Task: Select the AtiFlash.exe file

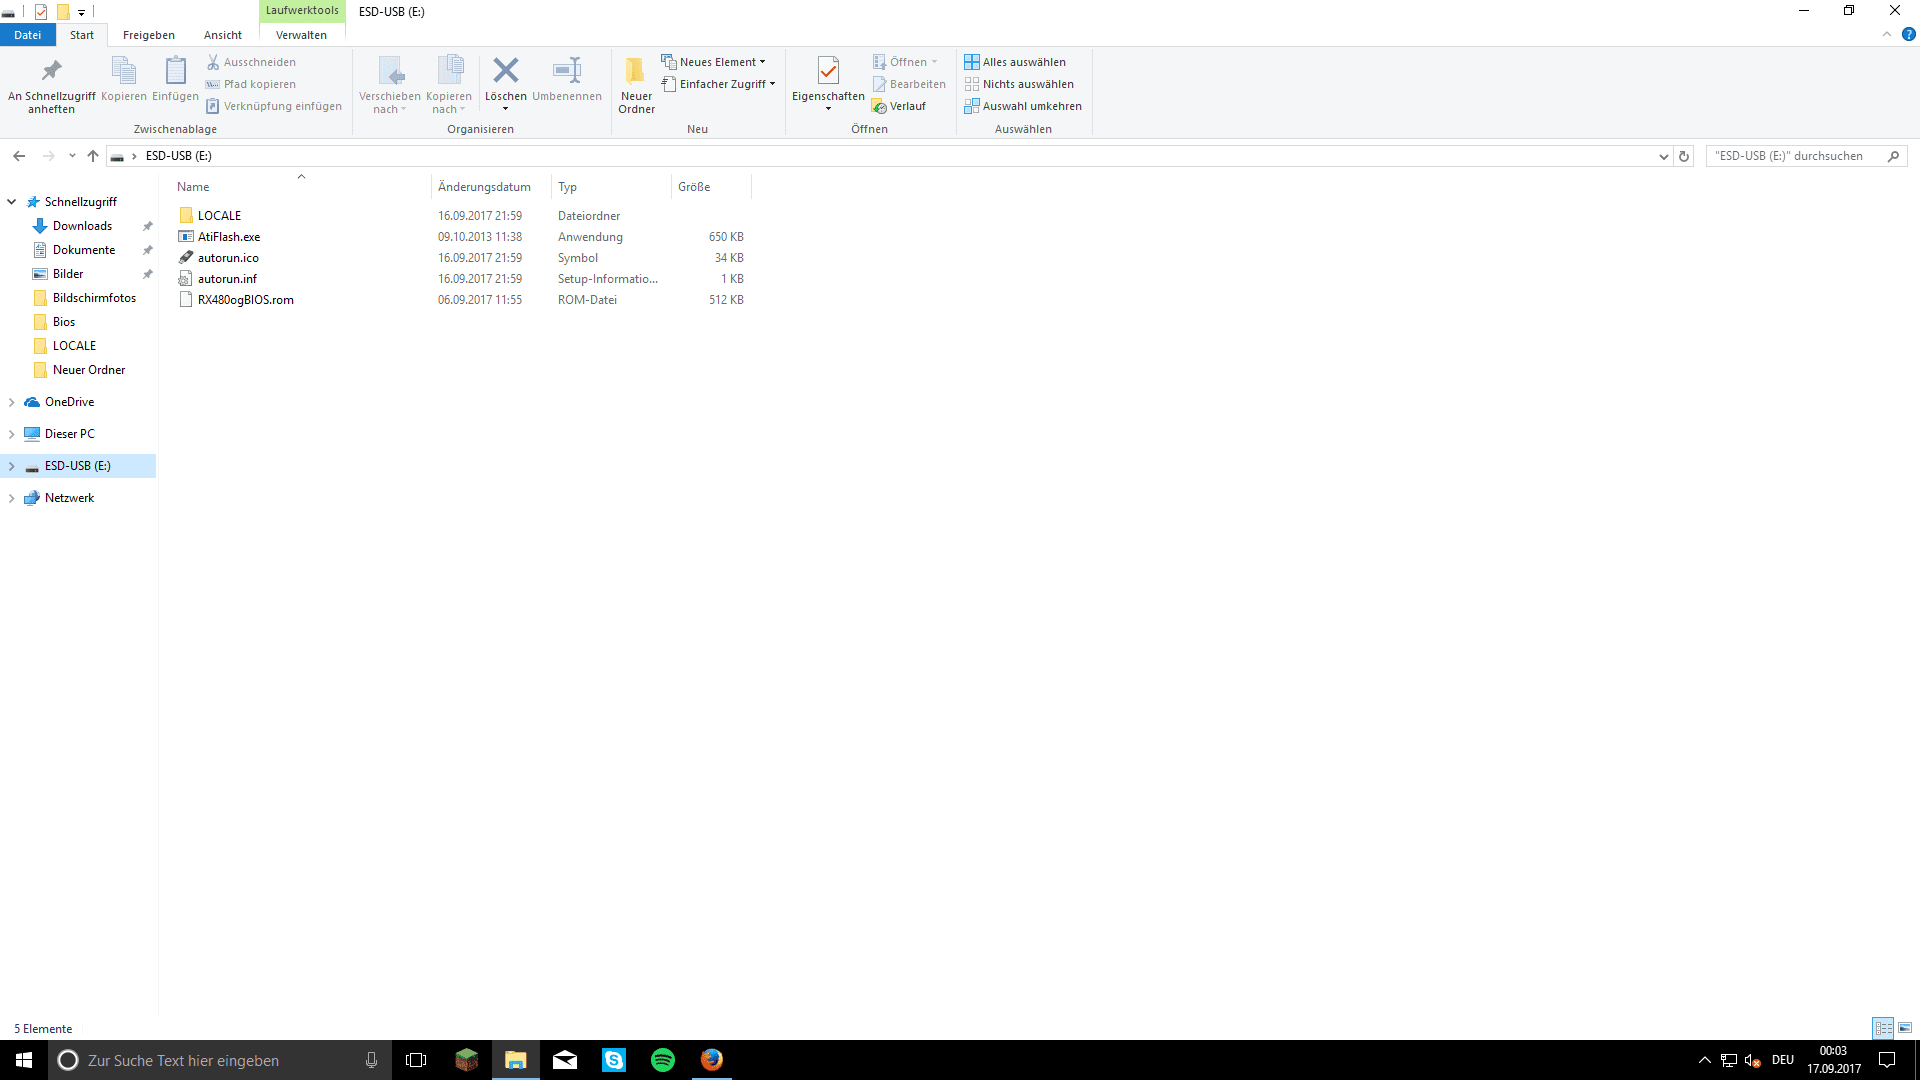Action: pos(229,237)
